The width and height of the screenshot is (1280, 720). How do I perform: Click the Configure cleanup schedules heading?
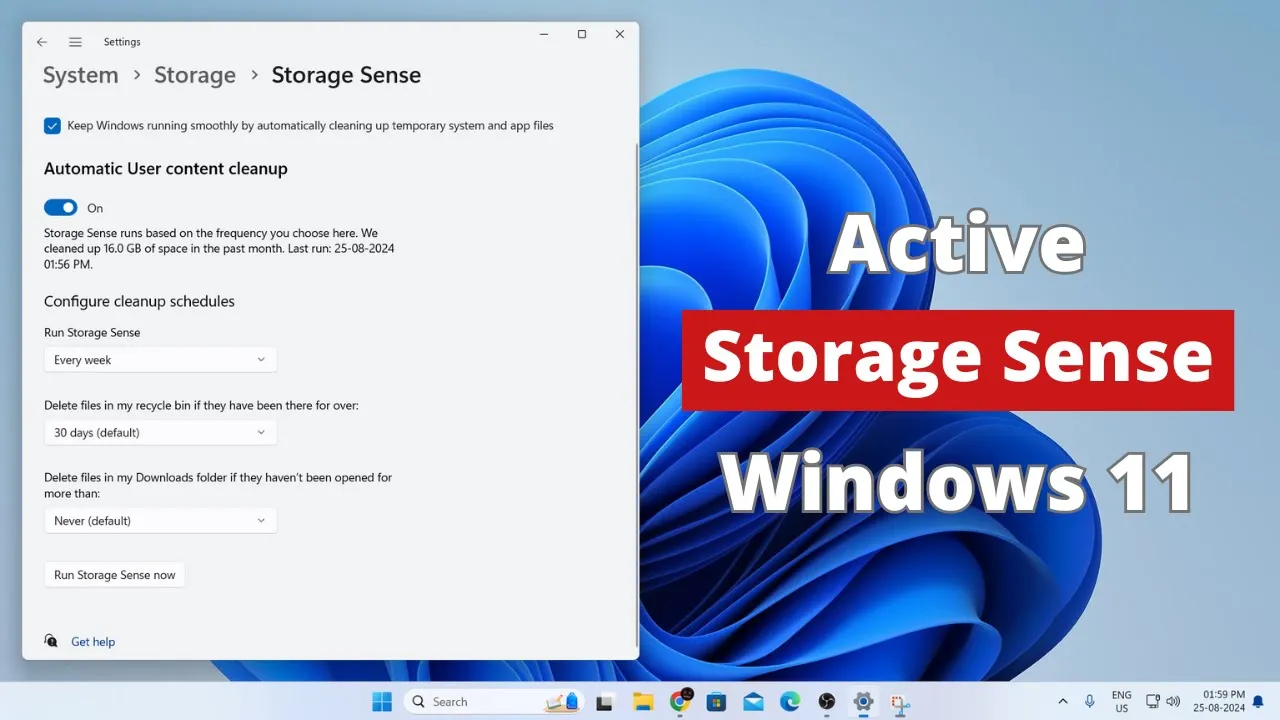139,301
